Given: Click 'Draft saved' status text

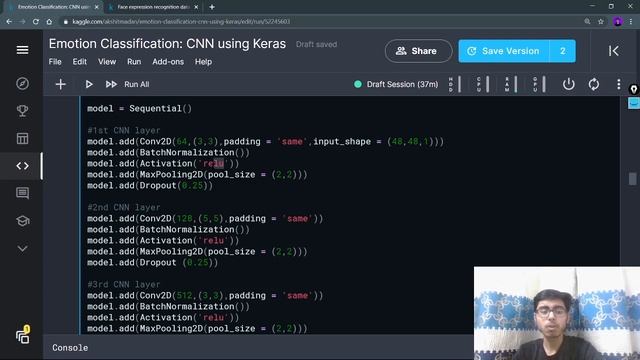Looking at the screenshot, I should coord(316,44).
